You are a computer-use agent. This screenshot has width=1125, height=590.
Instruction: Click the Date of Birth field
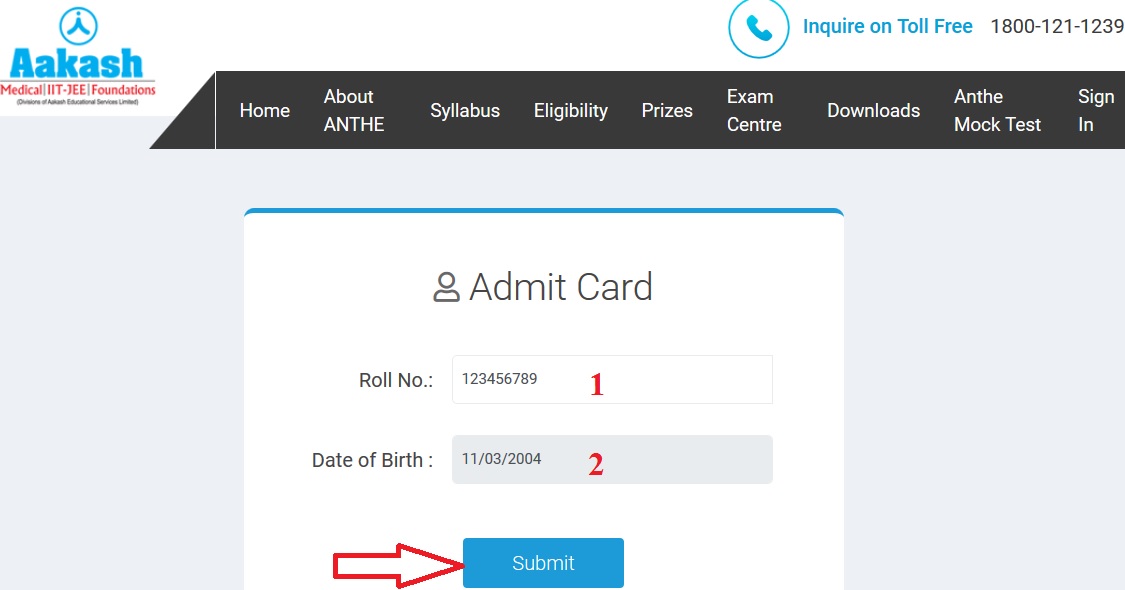[612, 460]
